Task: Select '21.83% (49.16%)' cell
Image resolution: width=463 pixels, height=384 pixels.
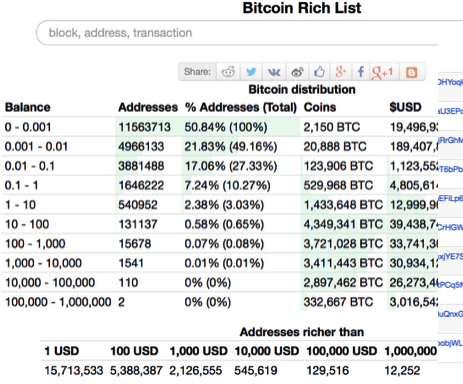Action: tap(231, 146)
